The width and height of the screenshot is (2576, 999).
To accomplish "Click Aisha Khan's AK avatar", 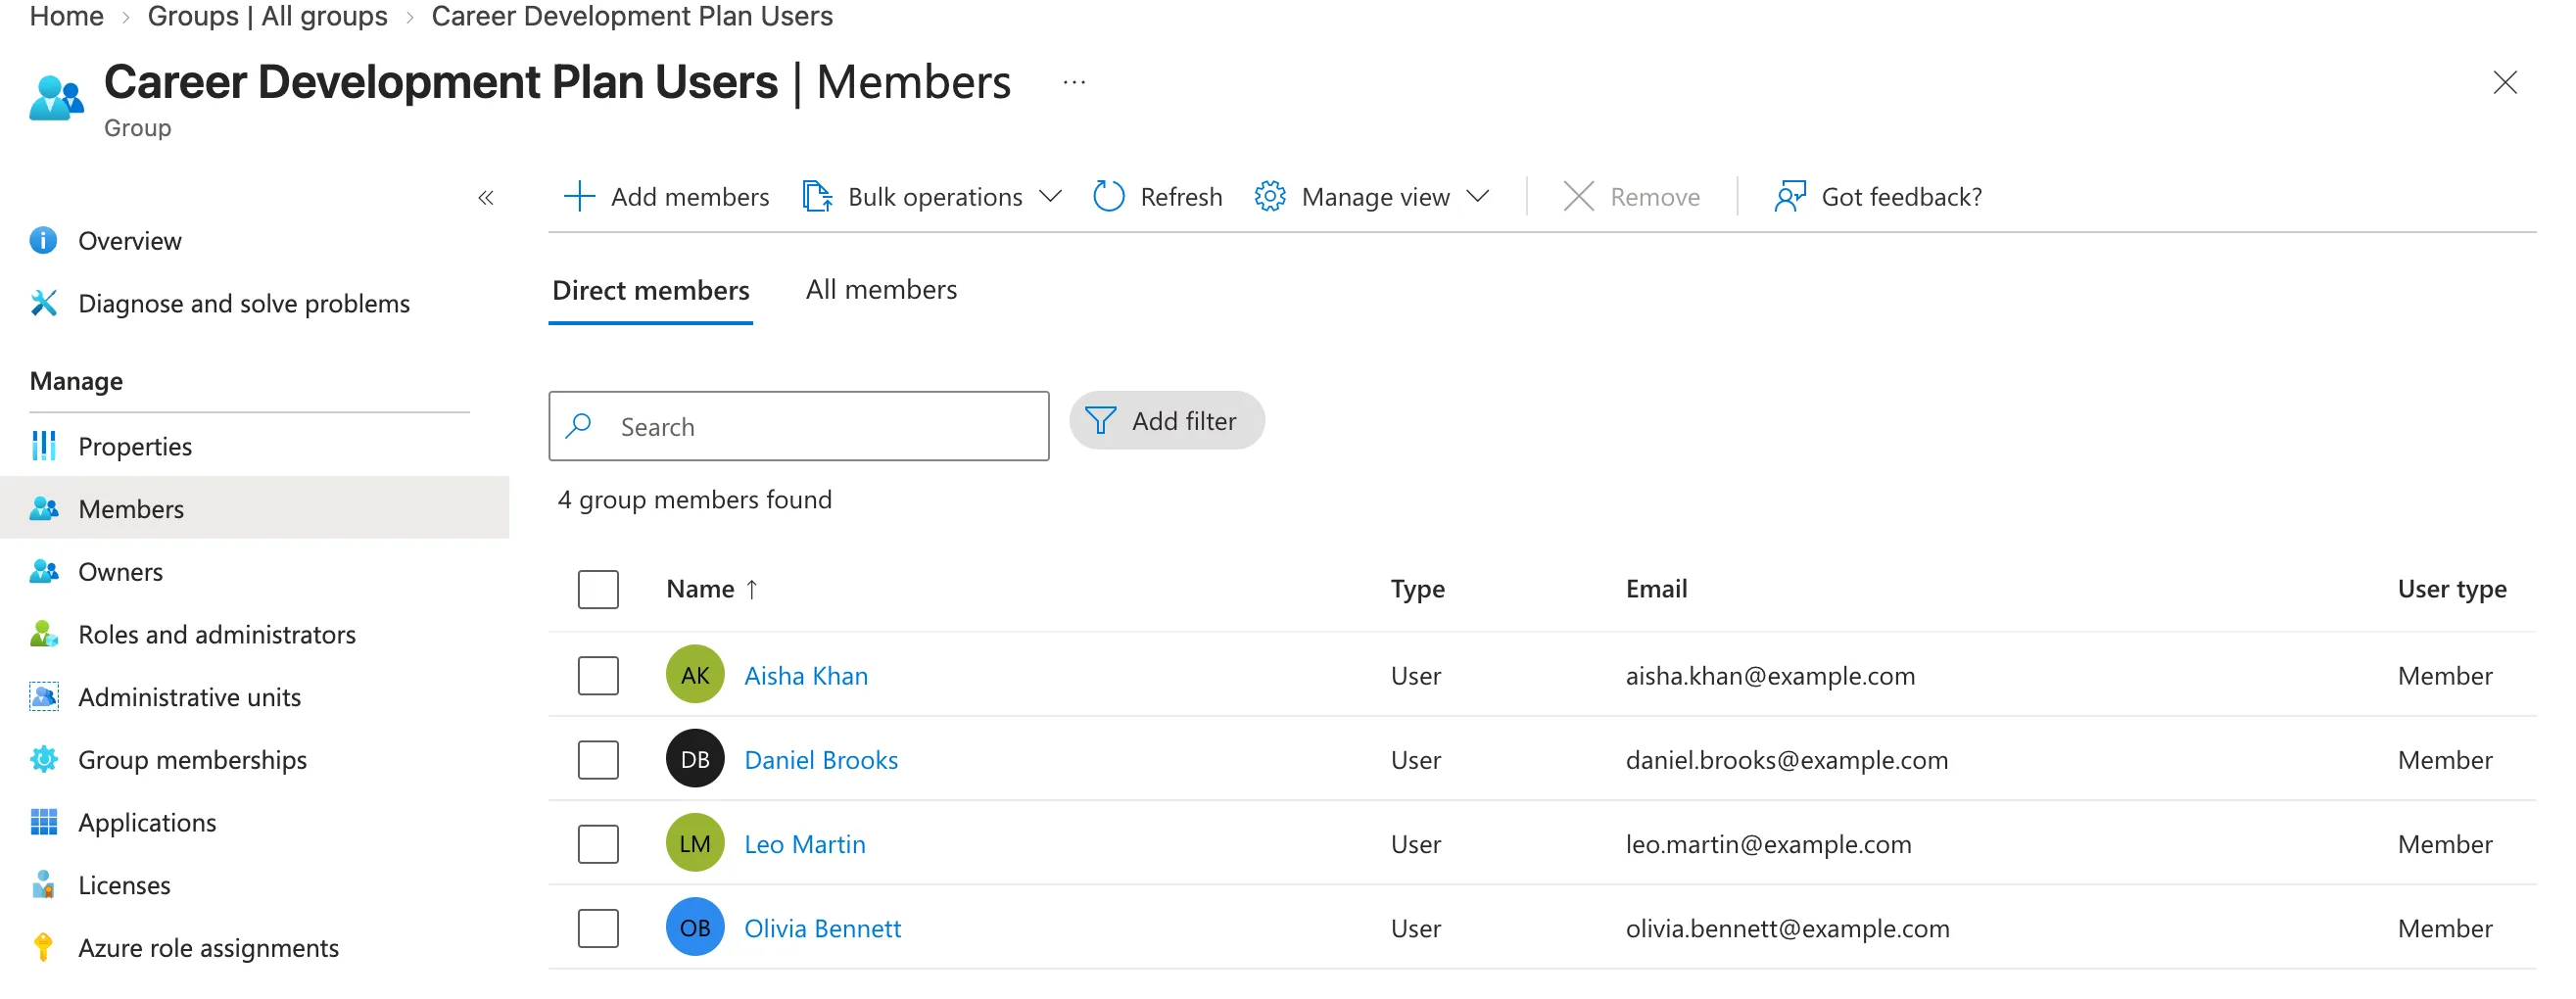I will coord(695,676).
